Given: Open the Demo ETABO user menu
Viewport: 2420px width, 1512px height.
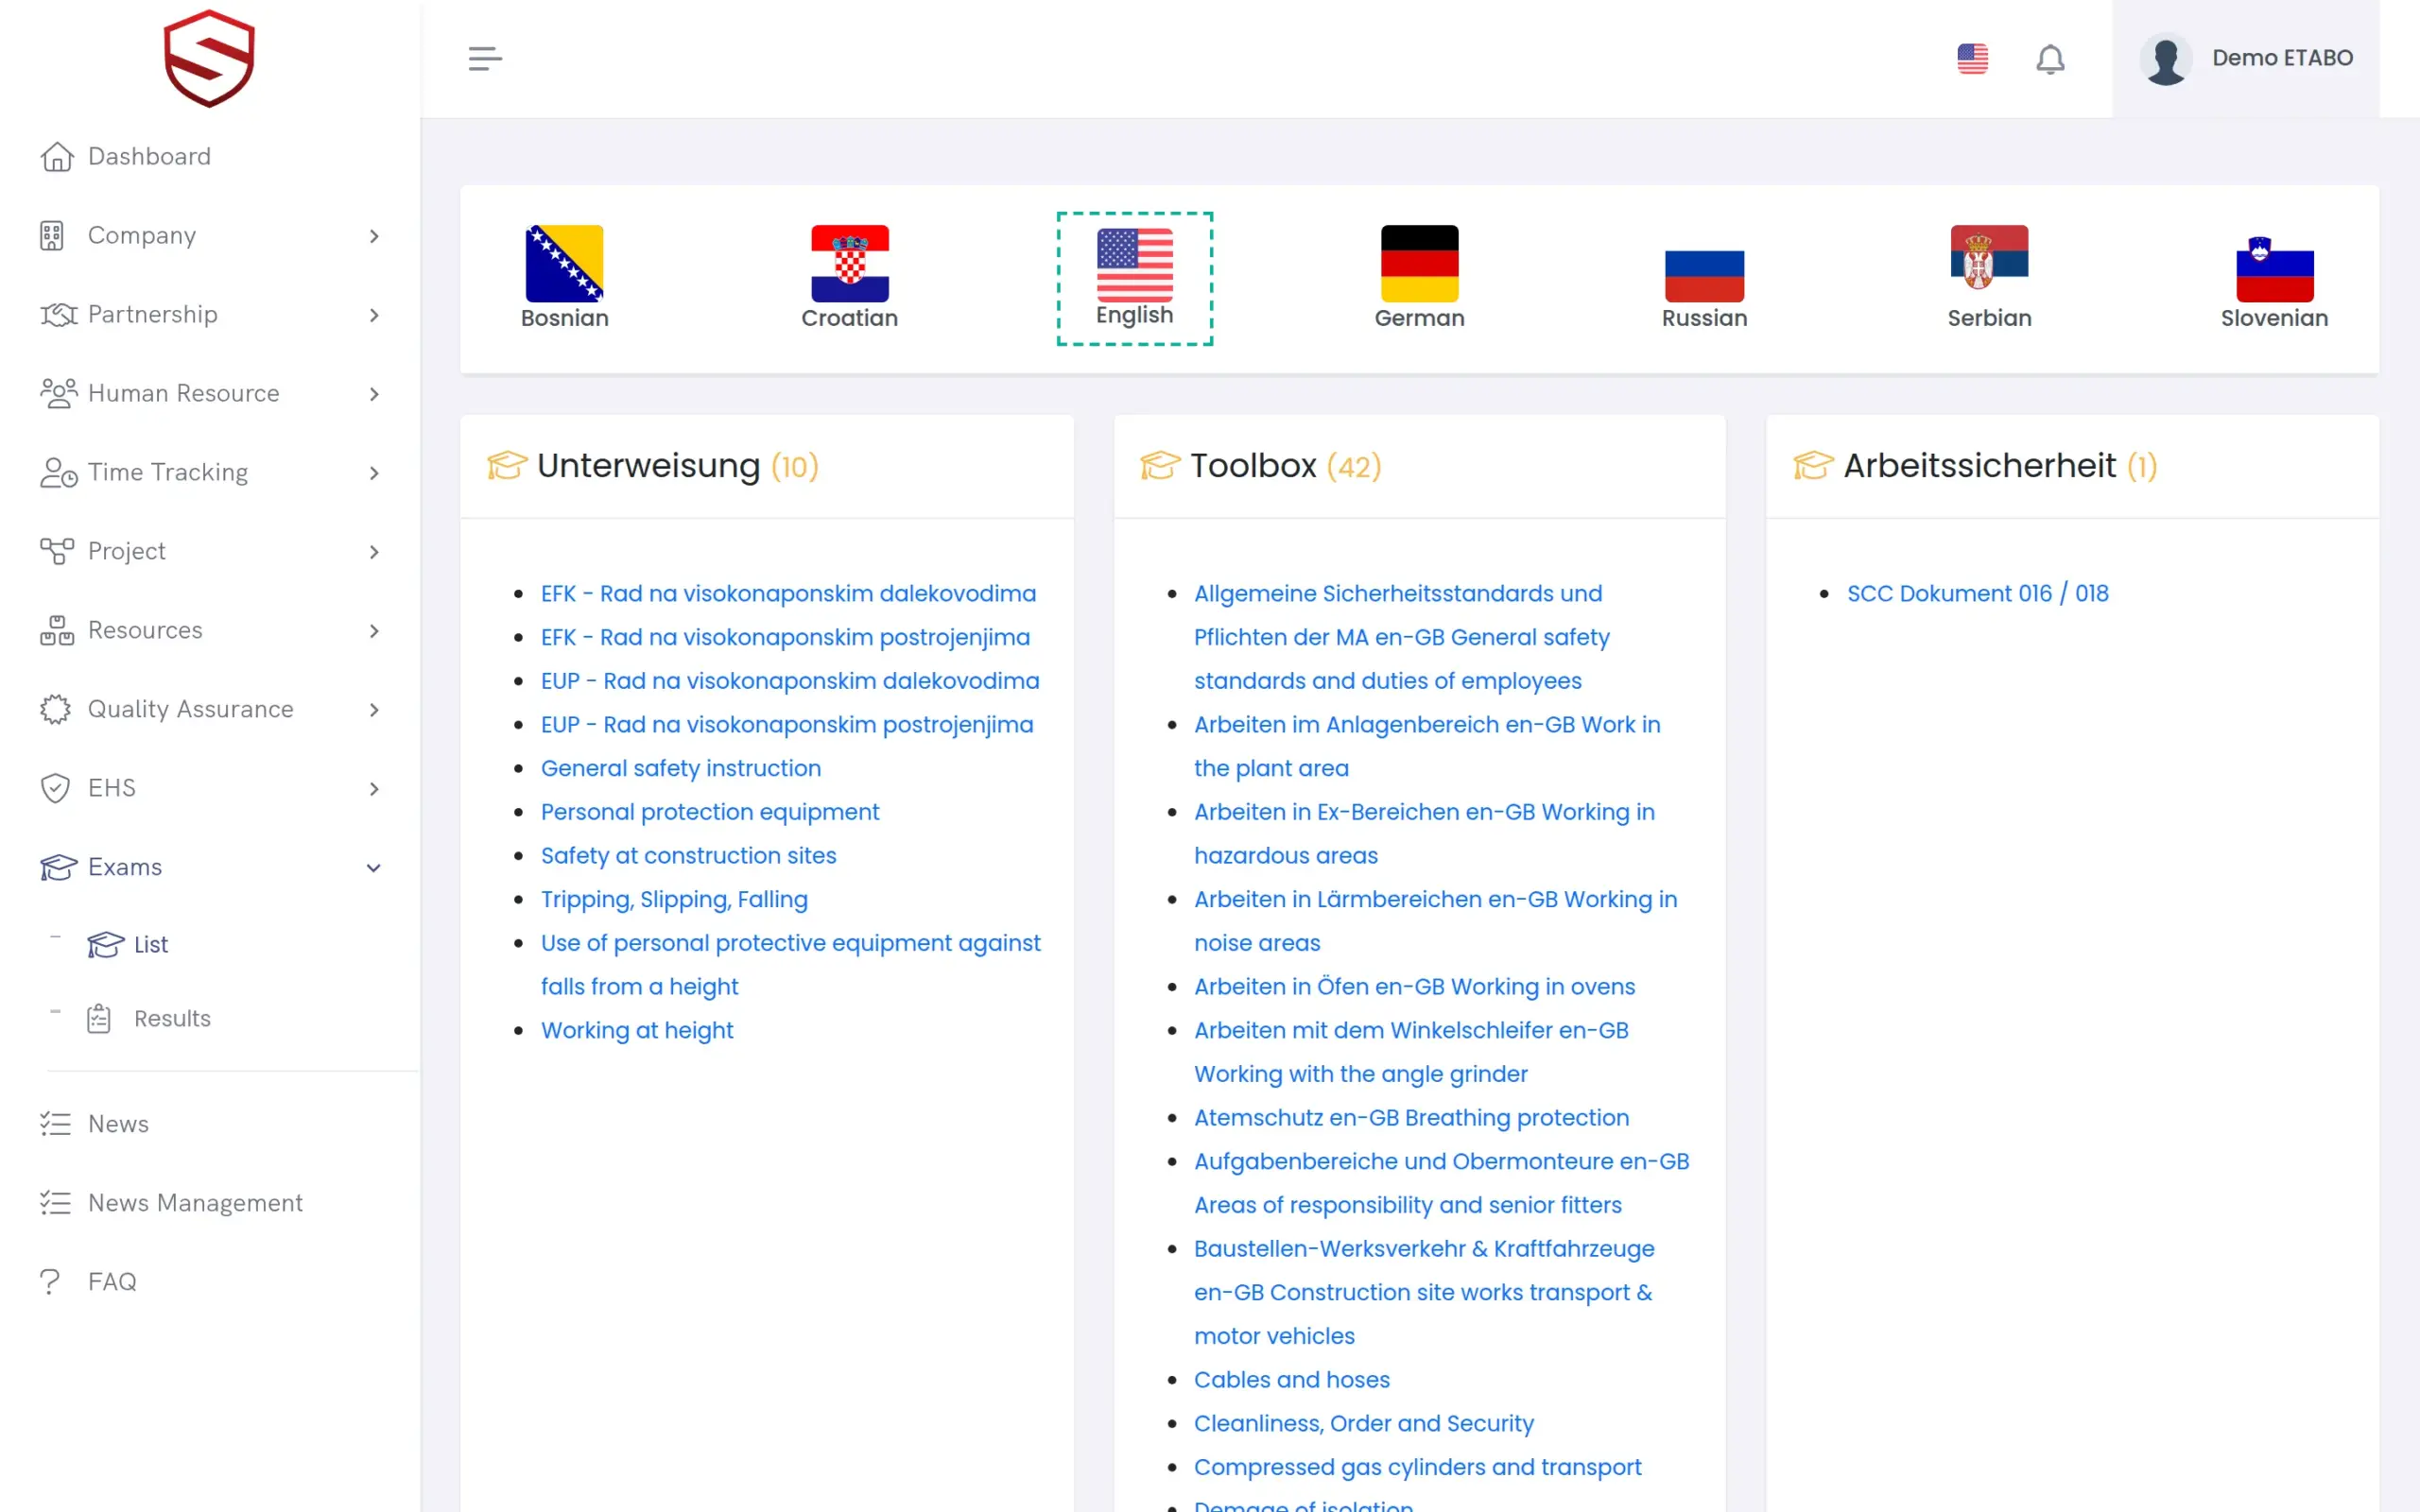Looking at the screenshot, I should click(x=2246, y=58).
